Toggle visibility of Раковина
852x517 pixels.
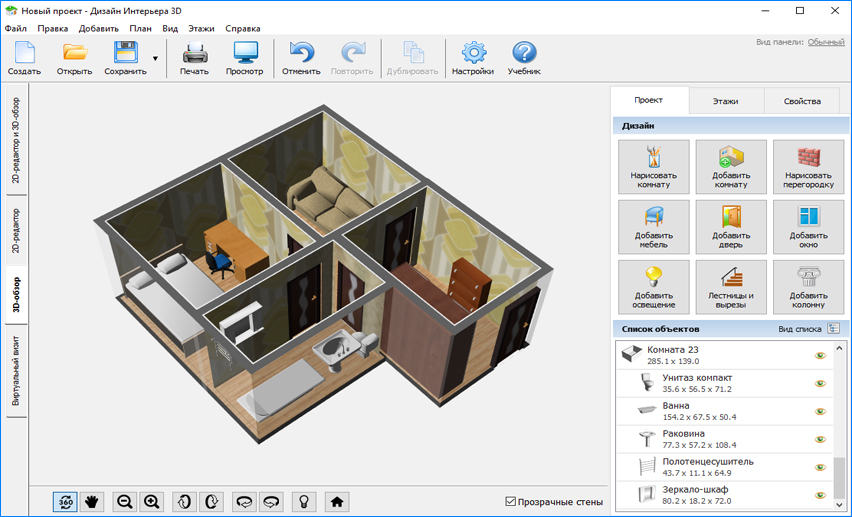click(820, 439)
